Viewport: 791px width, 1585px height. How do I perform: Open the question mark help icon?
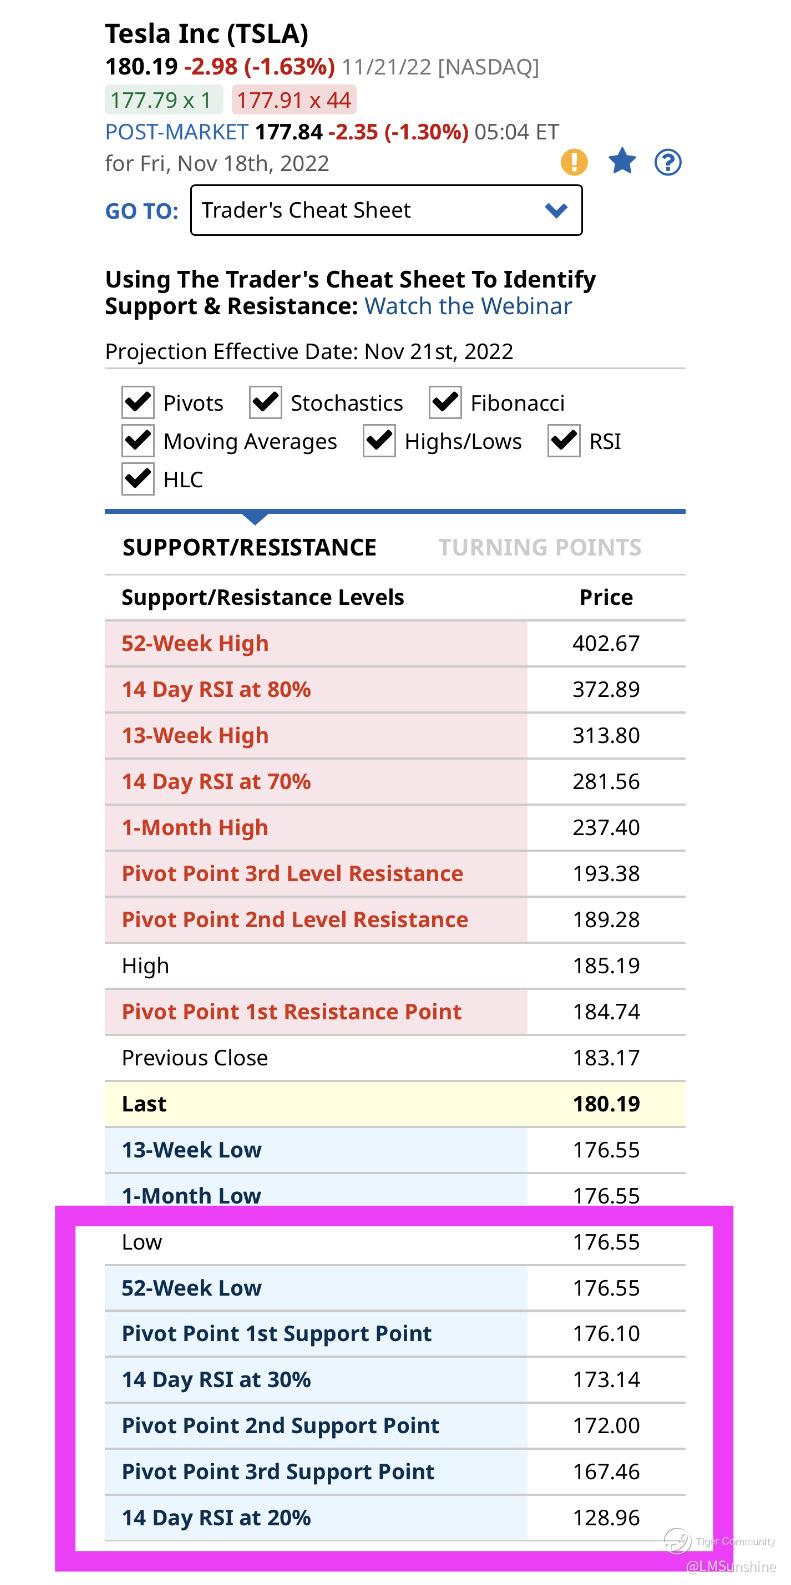point(668,162)
